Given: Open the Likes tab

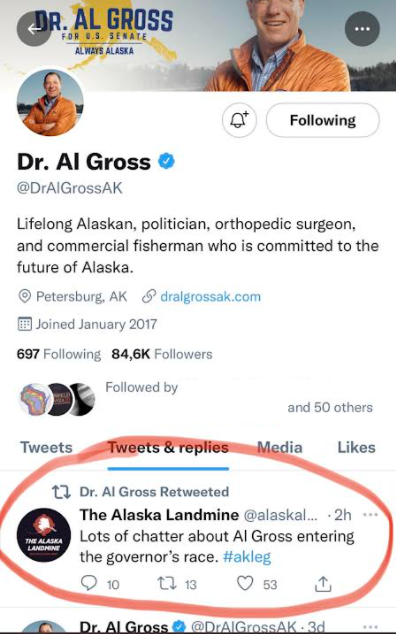Looking at the screenshot, I should click(x=356, y=447).
